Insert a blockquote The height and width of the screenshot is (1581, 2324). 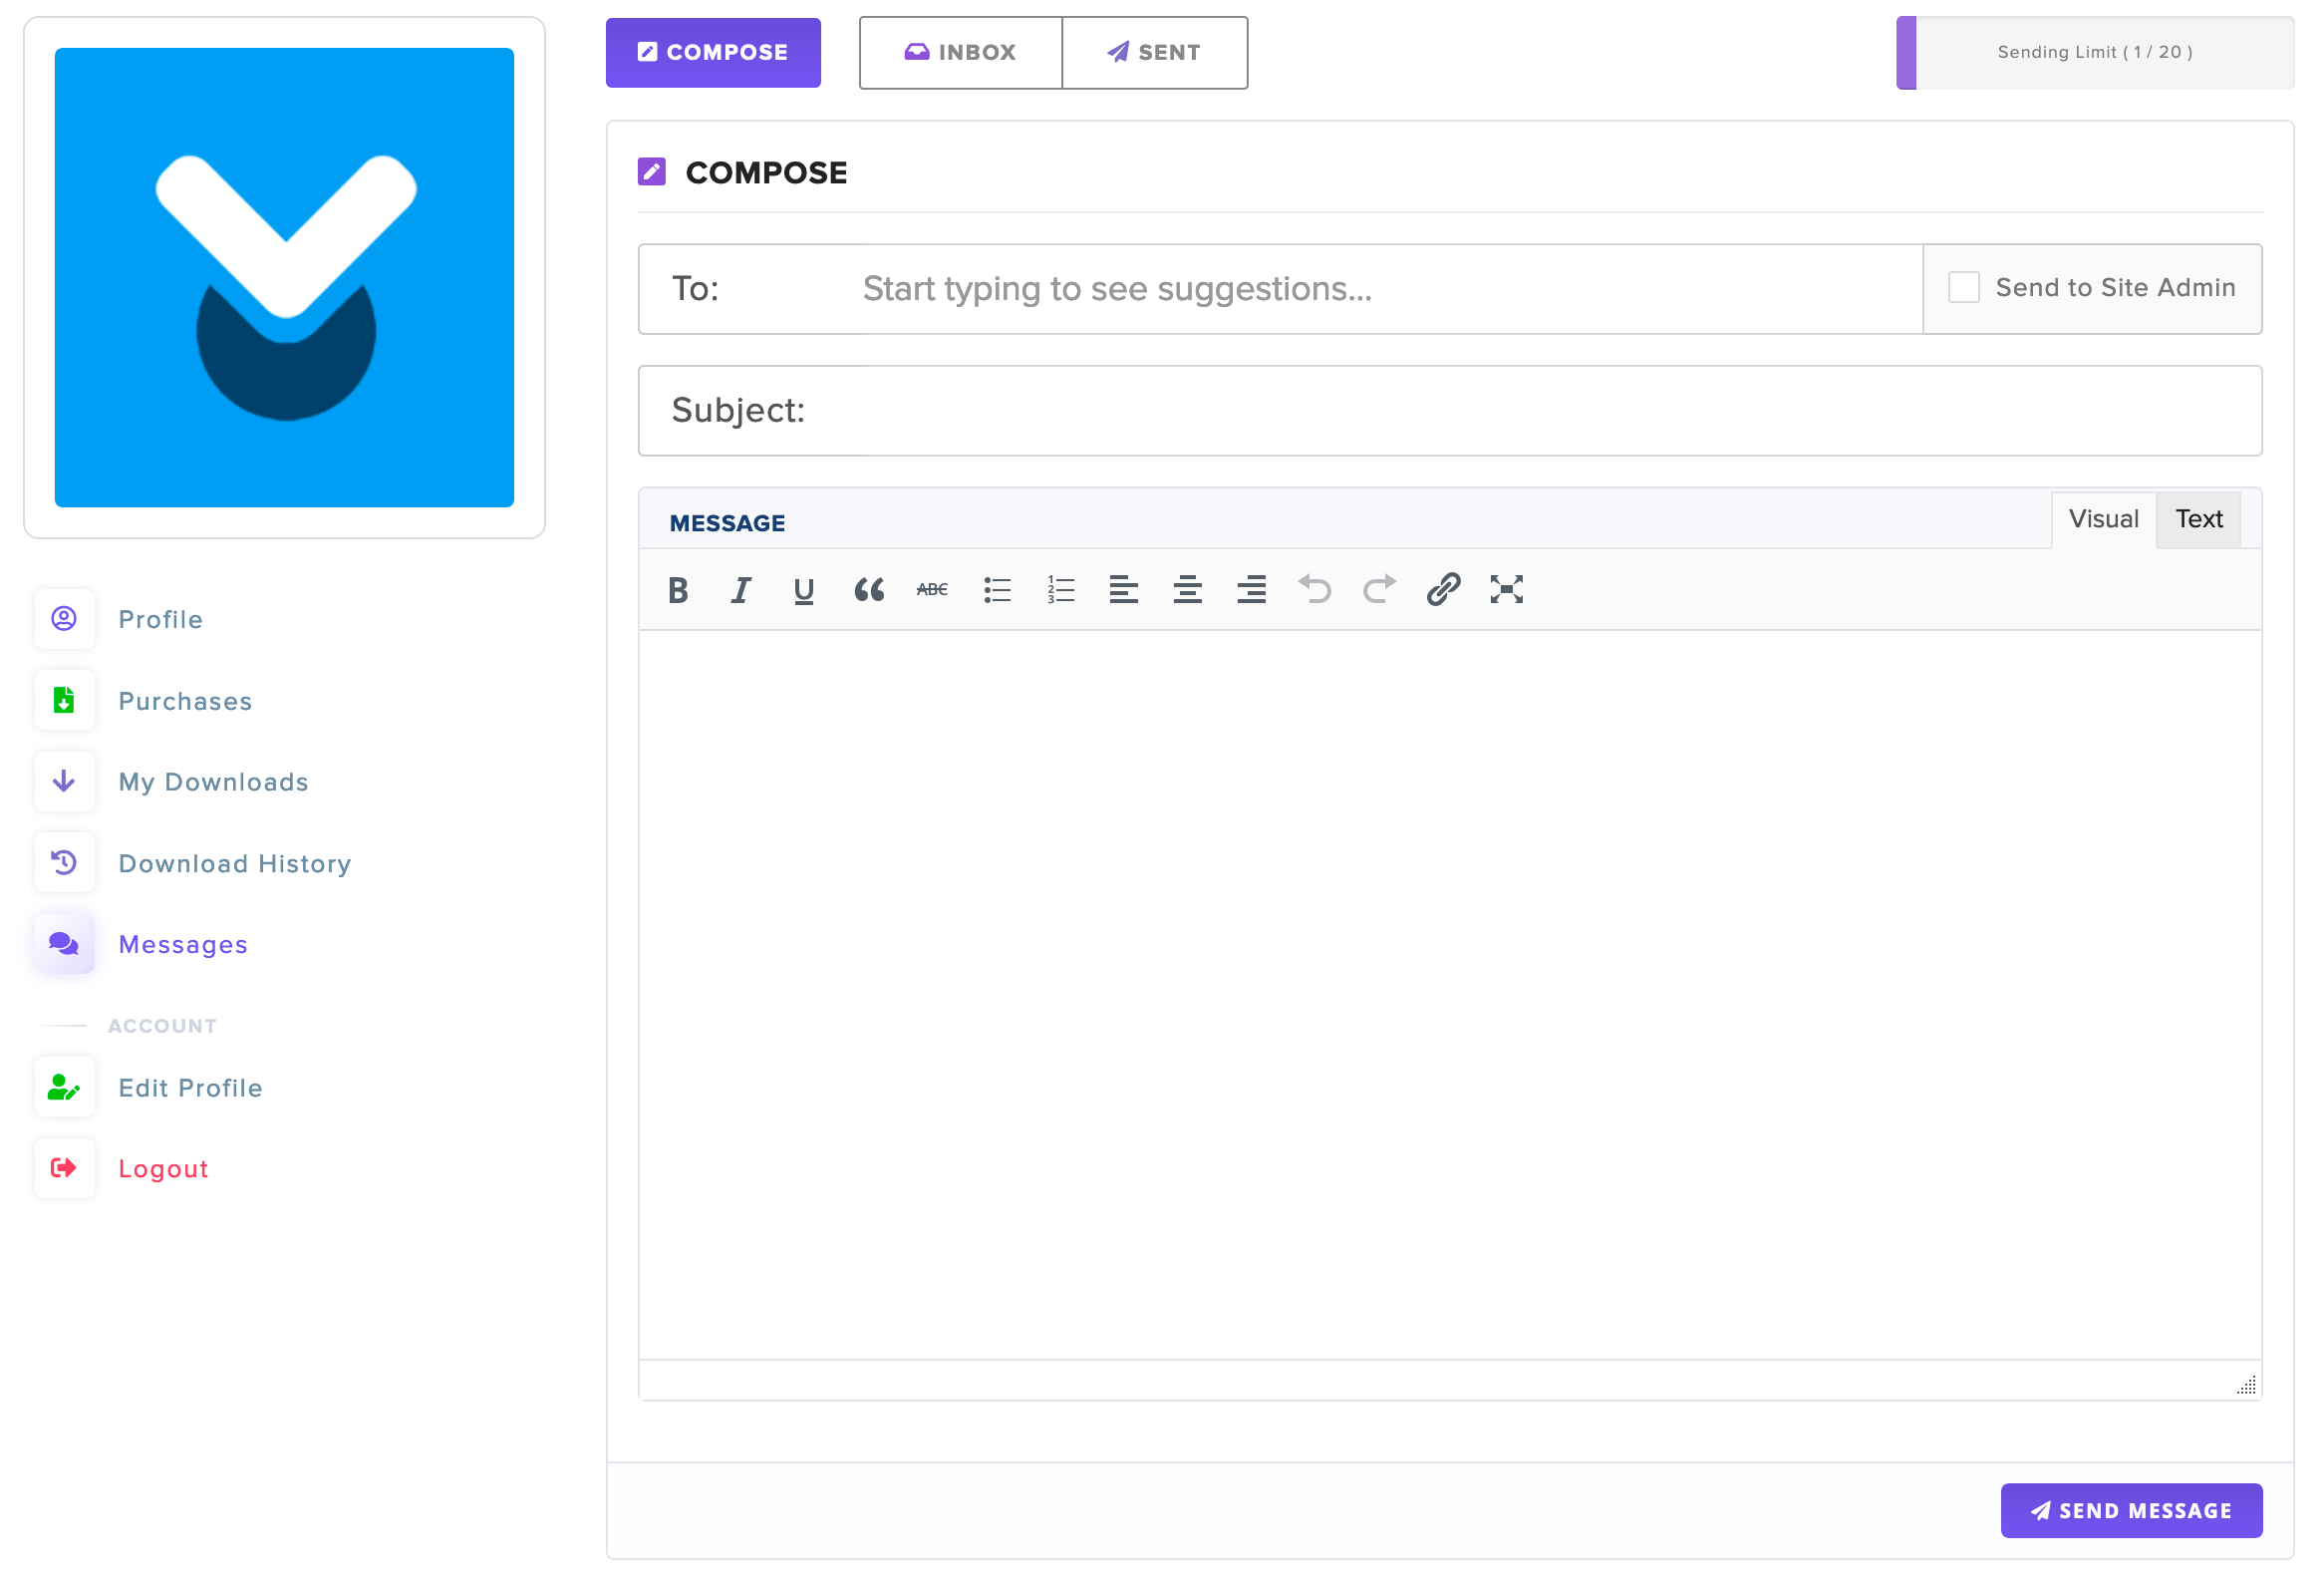click(x=868, y=590)
